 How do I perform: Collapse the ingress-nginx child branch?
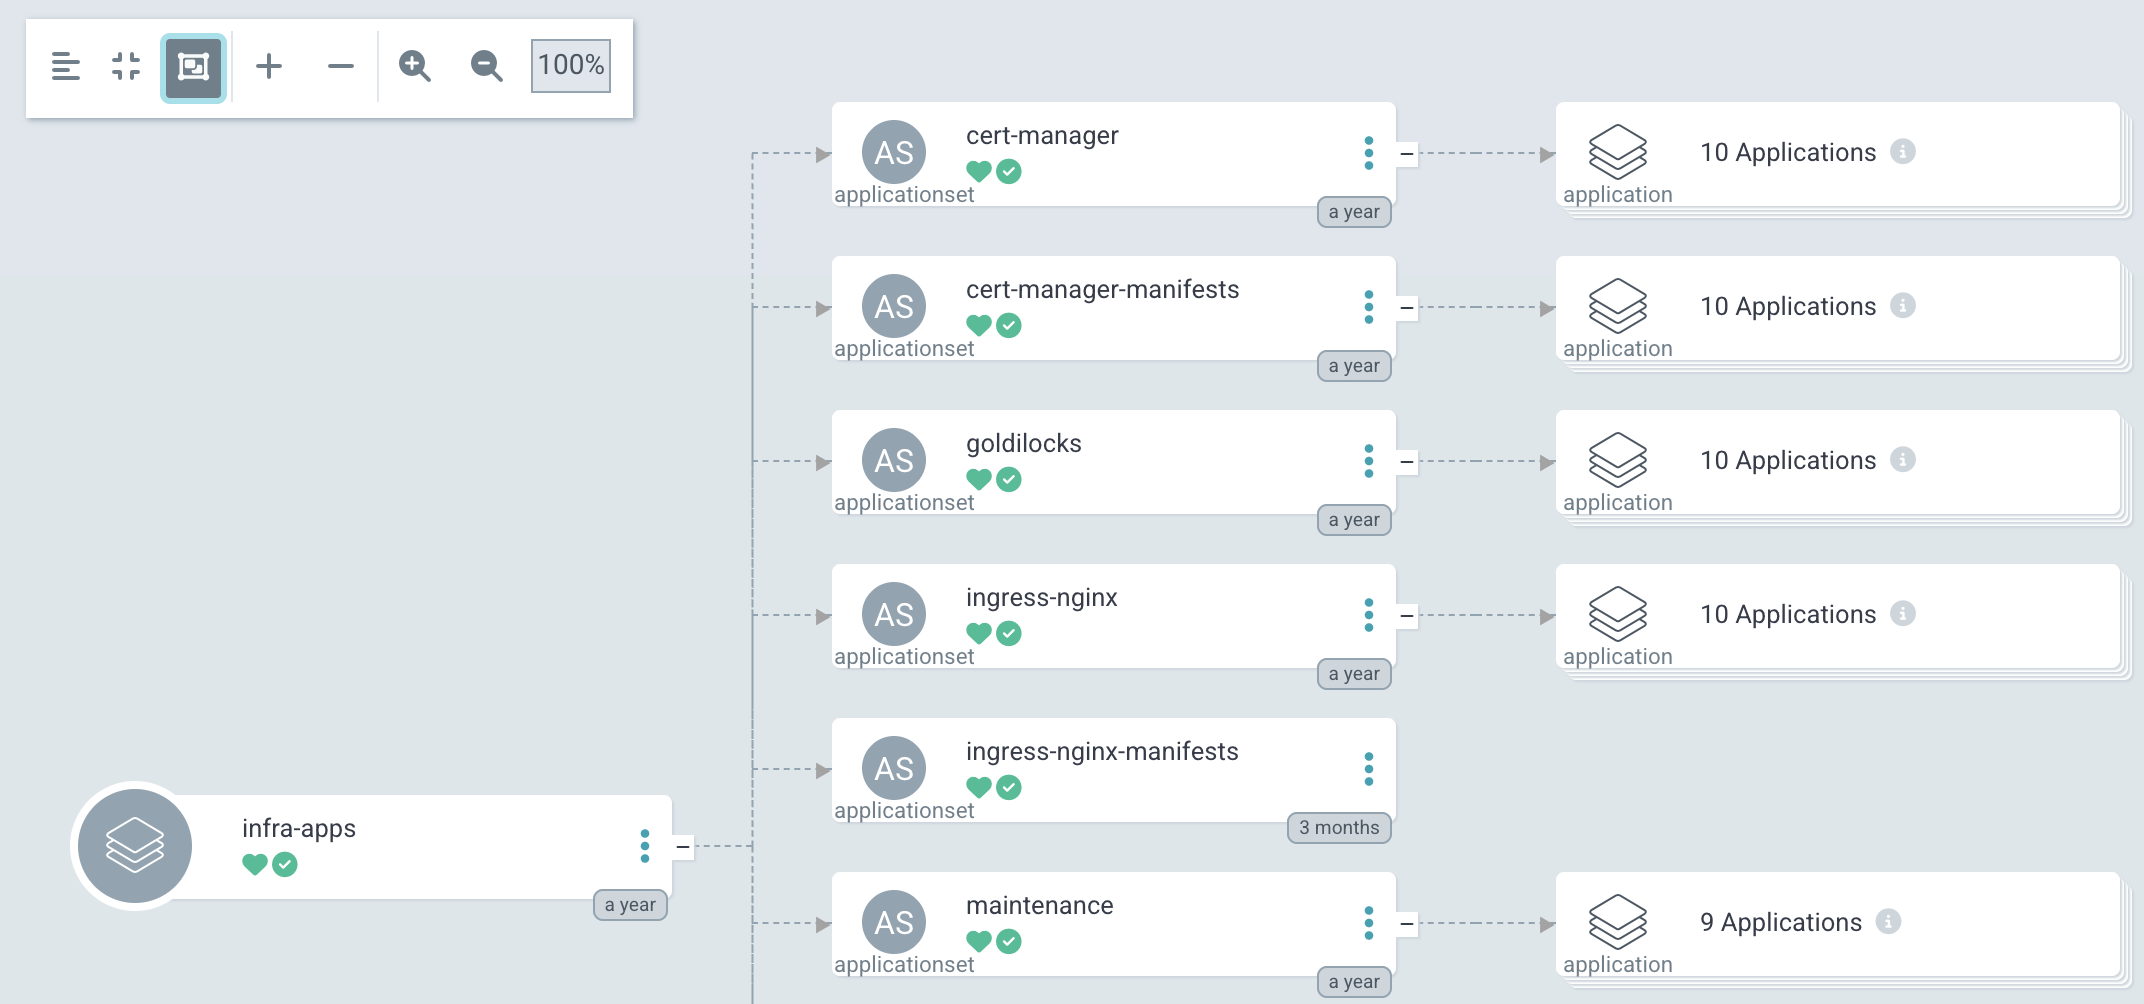pos(1407,616)
